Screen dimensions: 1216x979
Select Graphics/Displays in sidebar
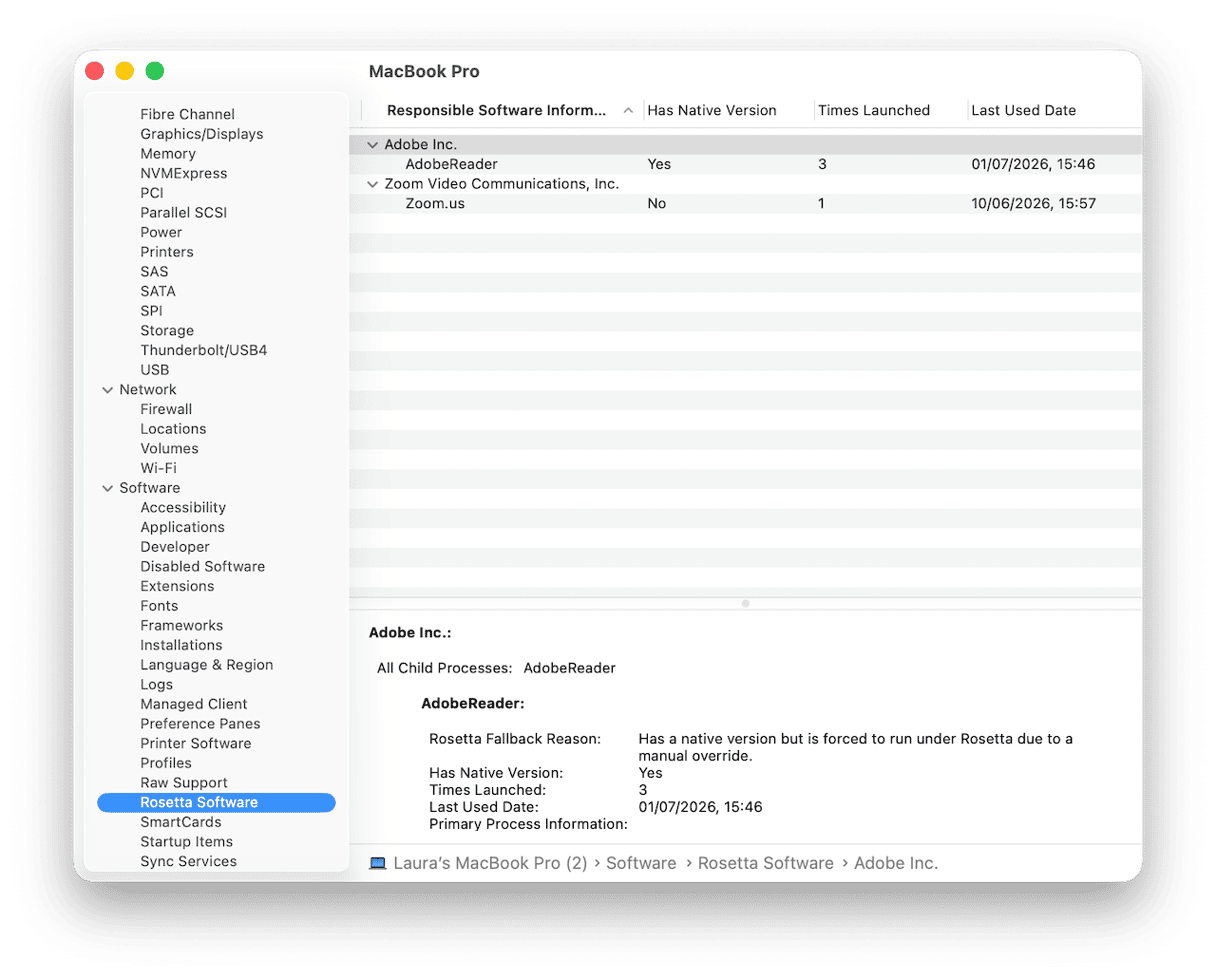[202, 134]
